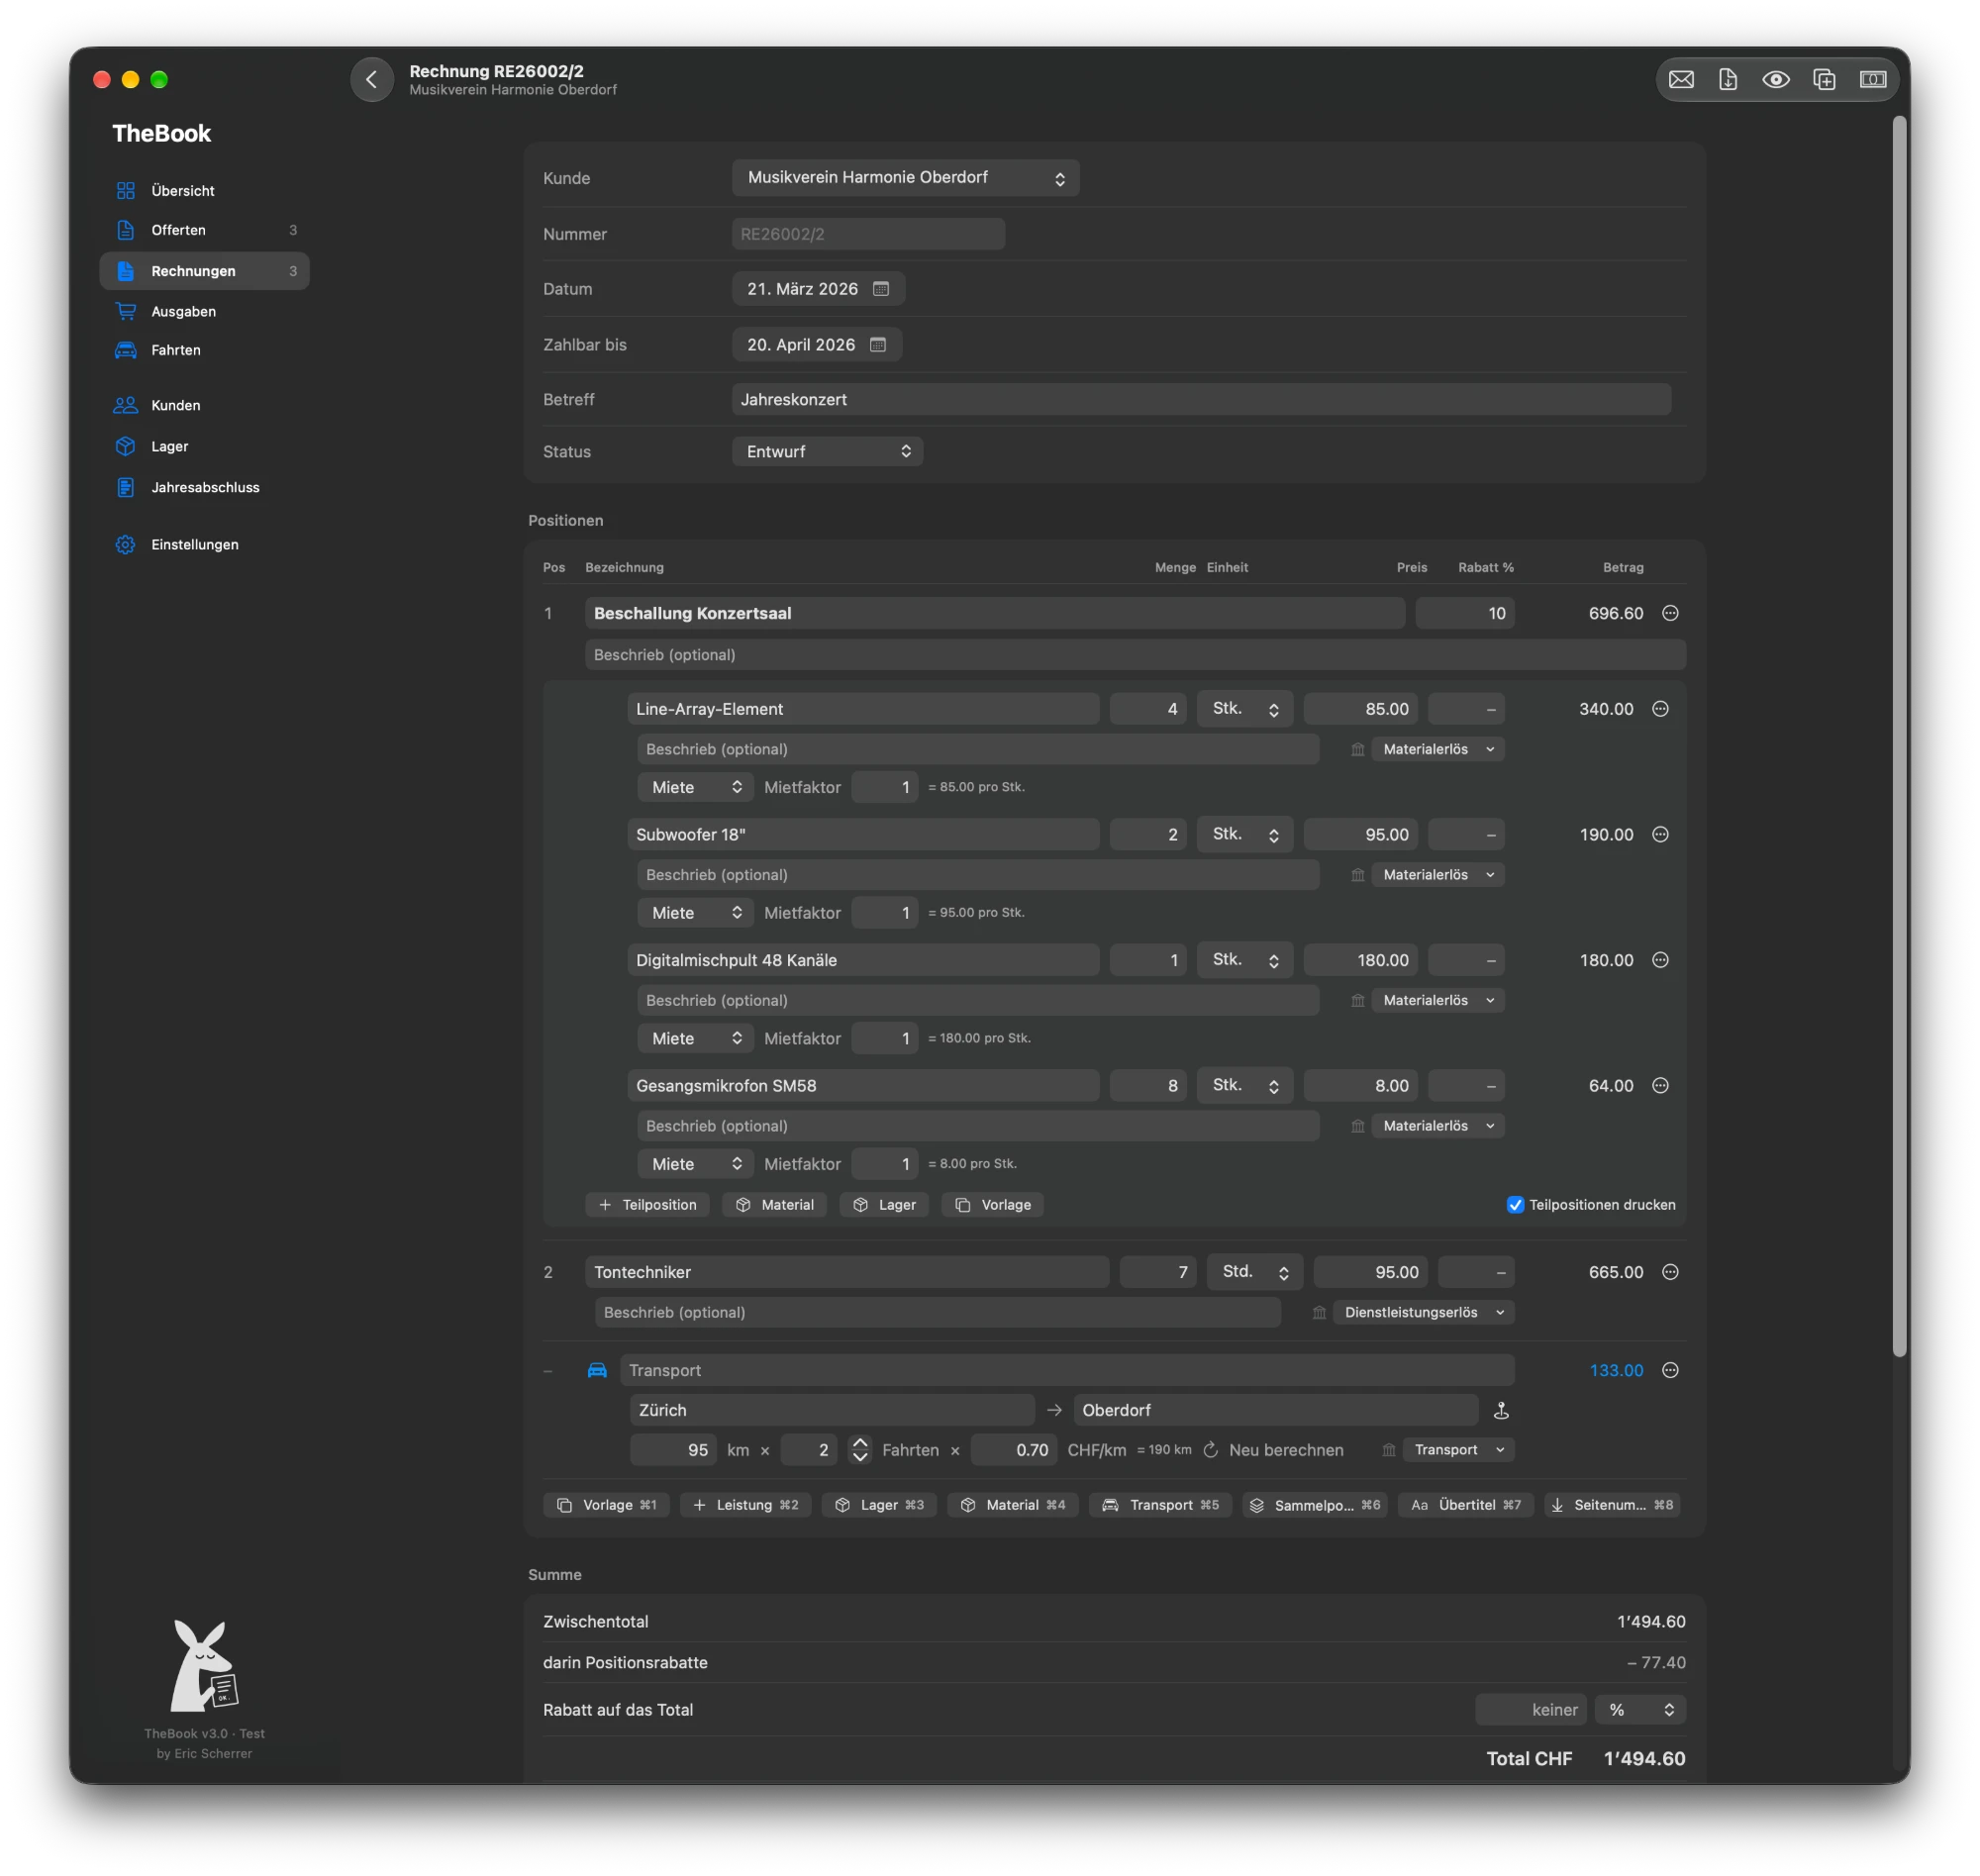Open Lager in sidebar
The image size is (1980, 1876).
204,447
